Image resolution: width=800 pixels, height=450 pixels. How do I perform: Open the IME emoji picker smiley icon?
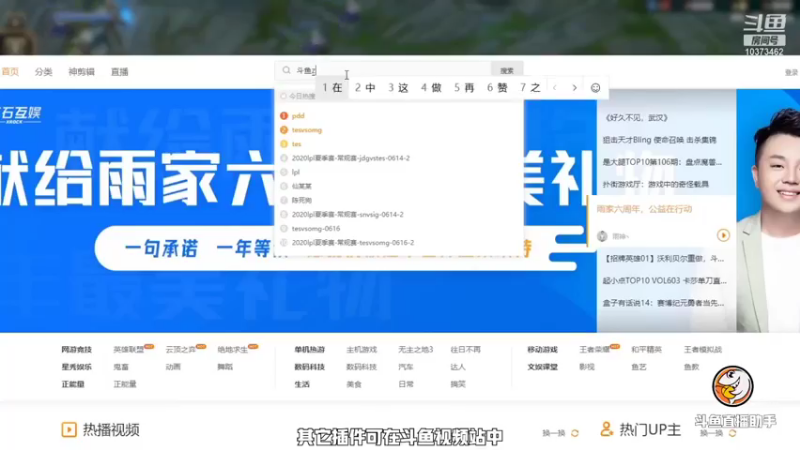[x=595, y=88]
